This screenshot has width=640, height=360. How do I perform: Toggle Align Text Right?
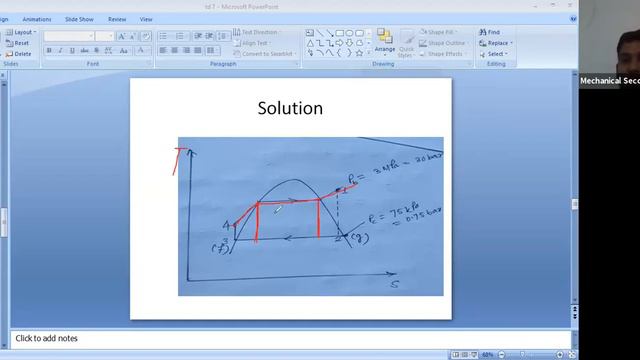(x=187, y=50)
